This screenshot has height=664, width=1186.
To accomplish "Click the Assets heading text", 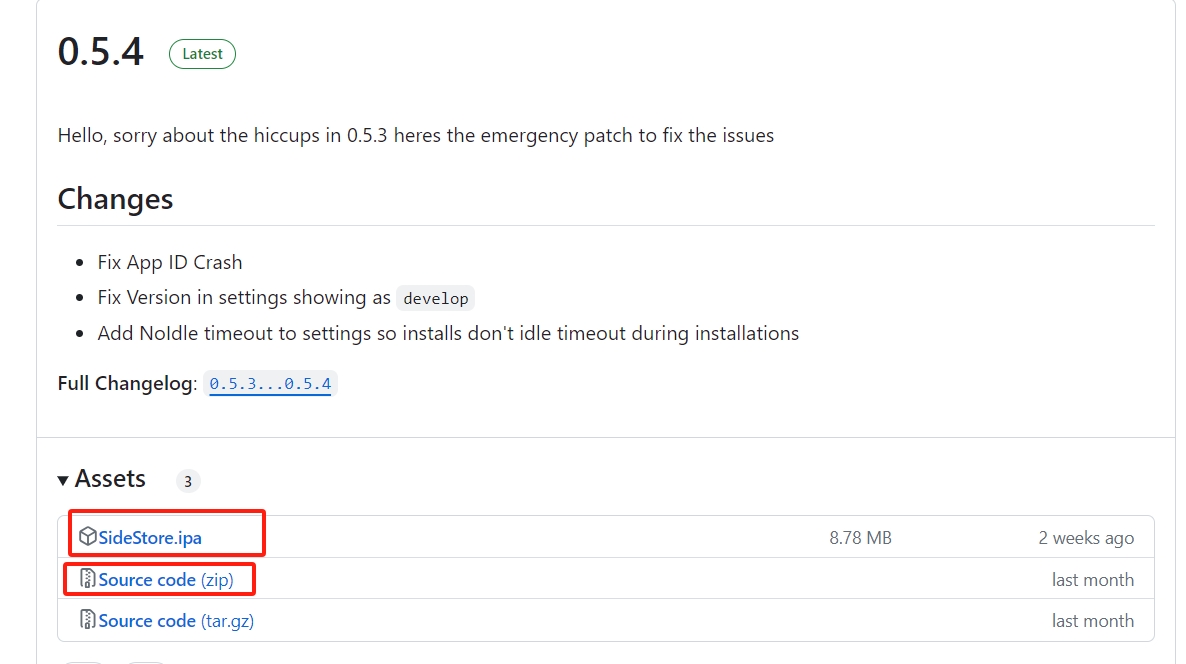I will click(x=110, y=479).
